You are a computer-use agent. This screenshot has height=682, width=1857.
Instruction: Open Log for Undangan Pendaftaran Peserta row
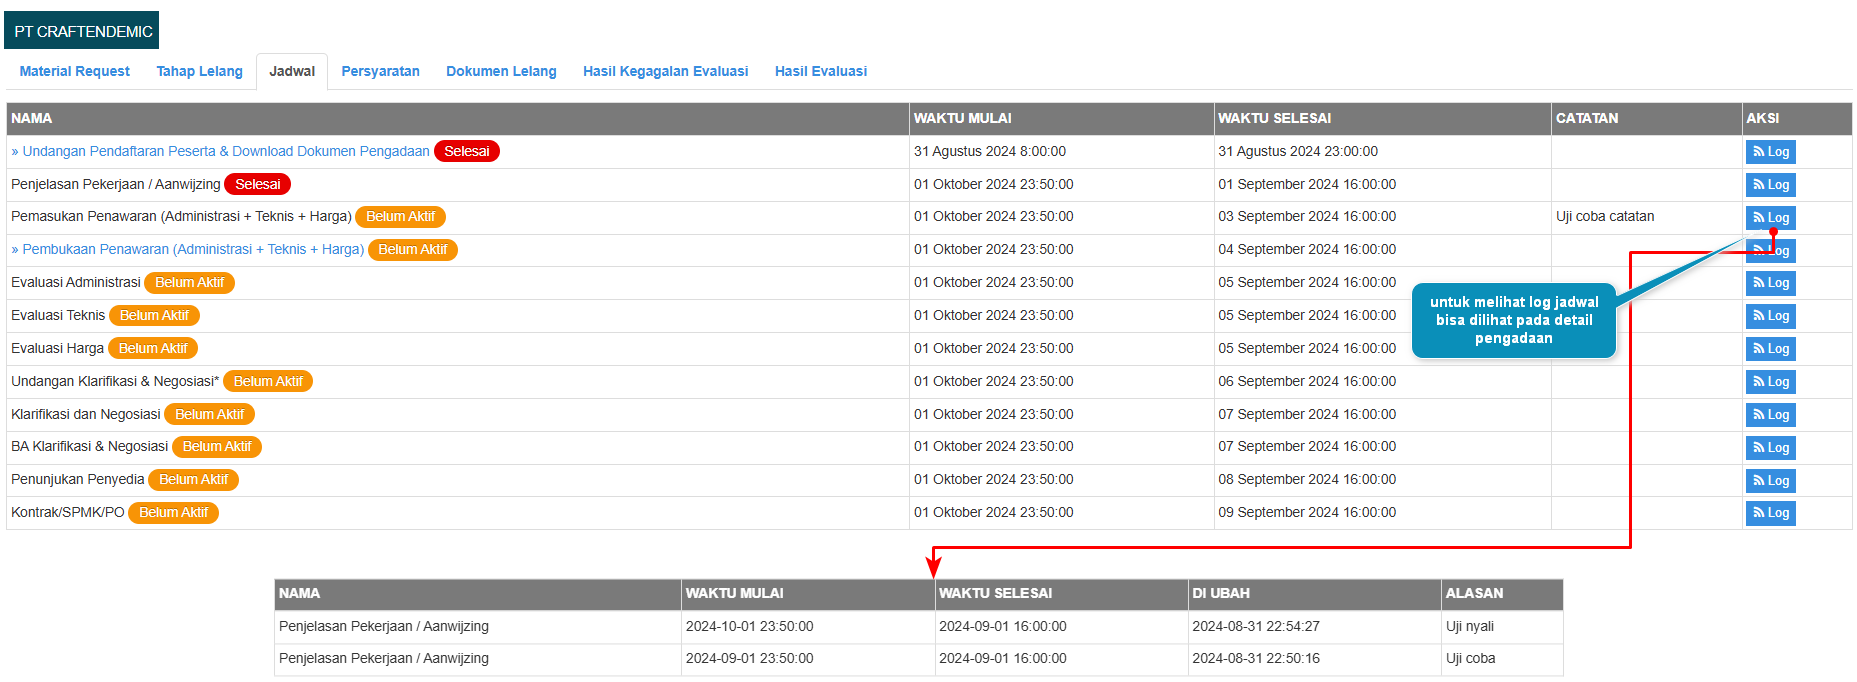coord(1770,152)
